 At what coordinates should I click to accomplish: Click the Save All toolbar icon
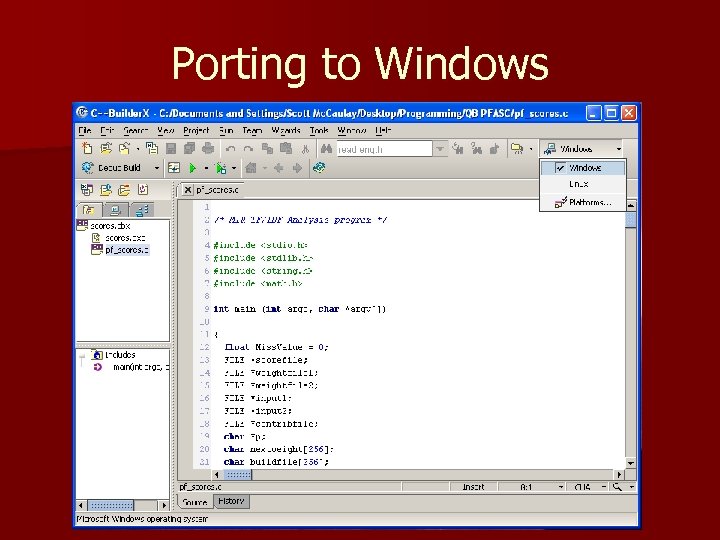coord(189,148)
